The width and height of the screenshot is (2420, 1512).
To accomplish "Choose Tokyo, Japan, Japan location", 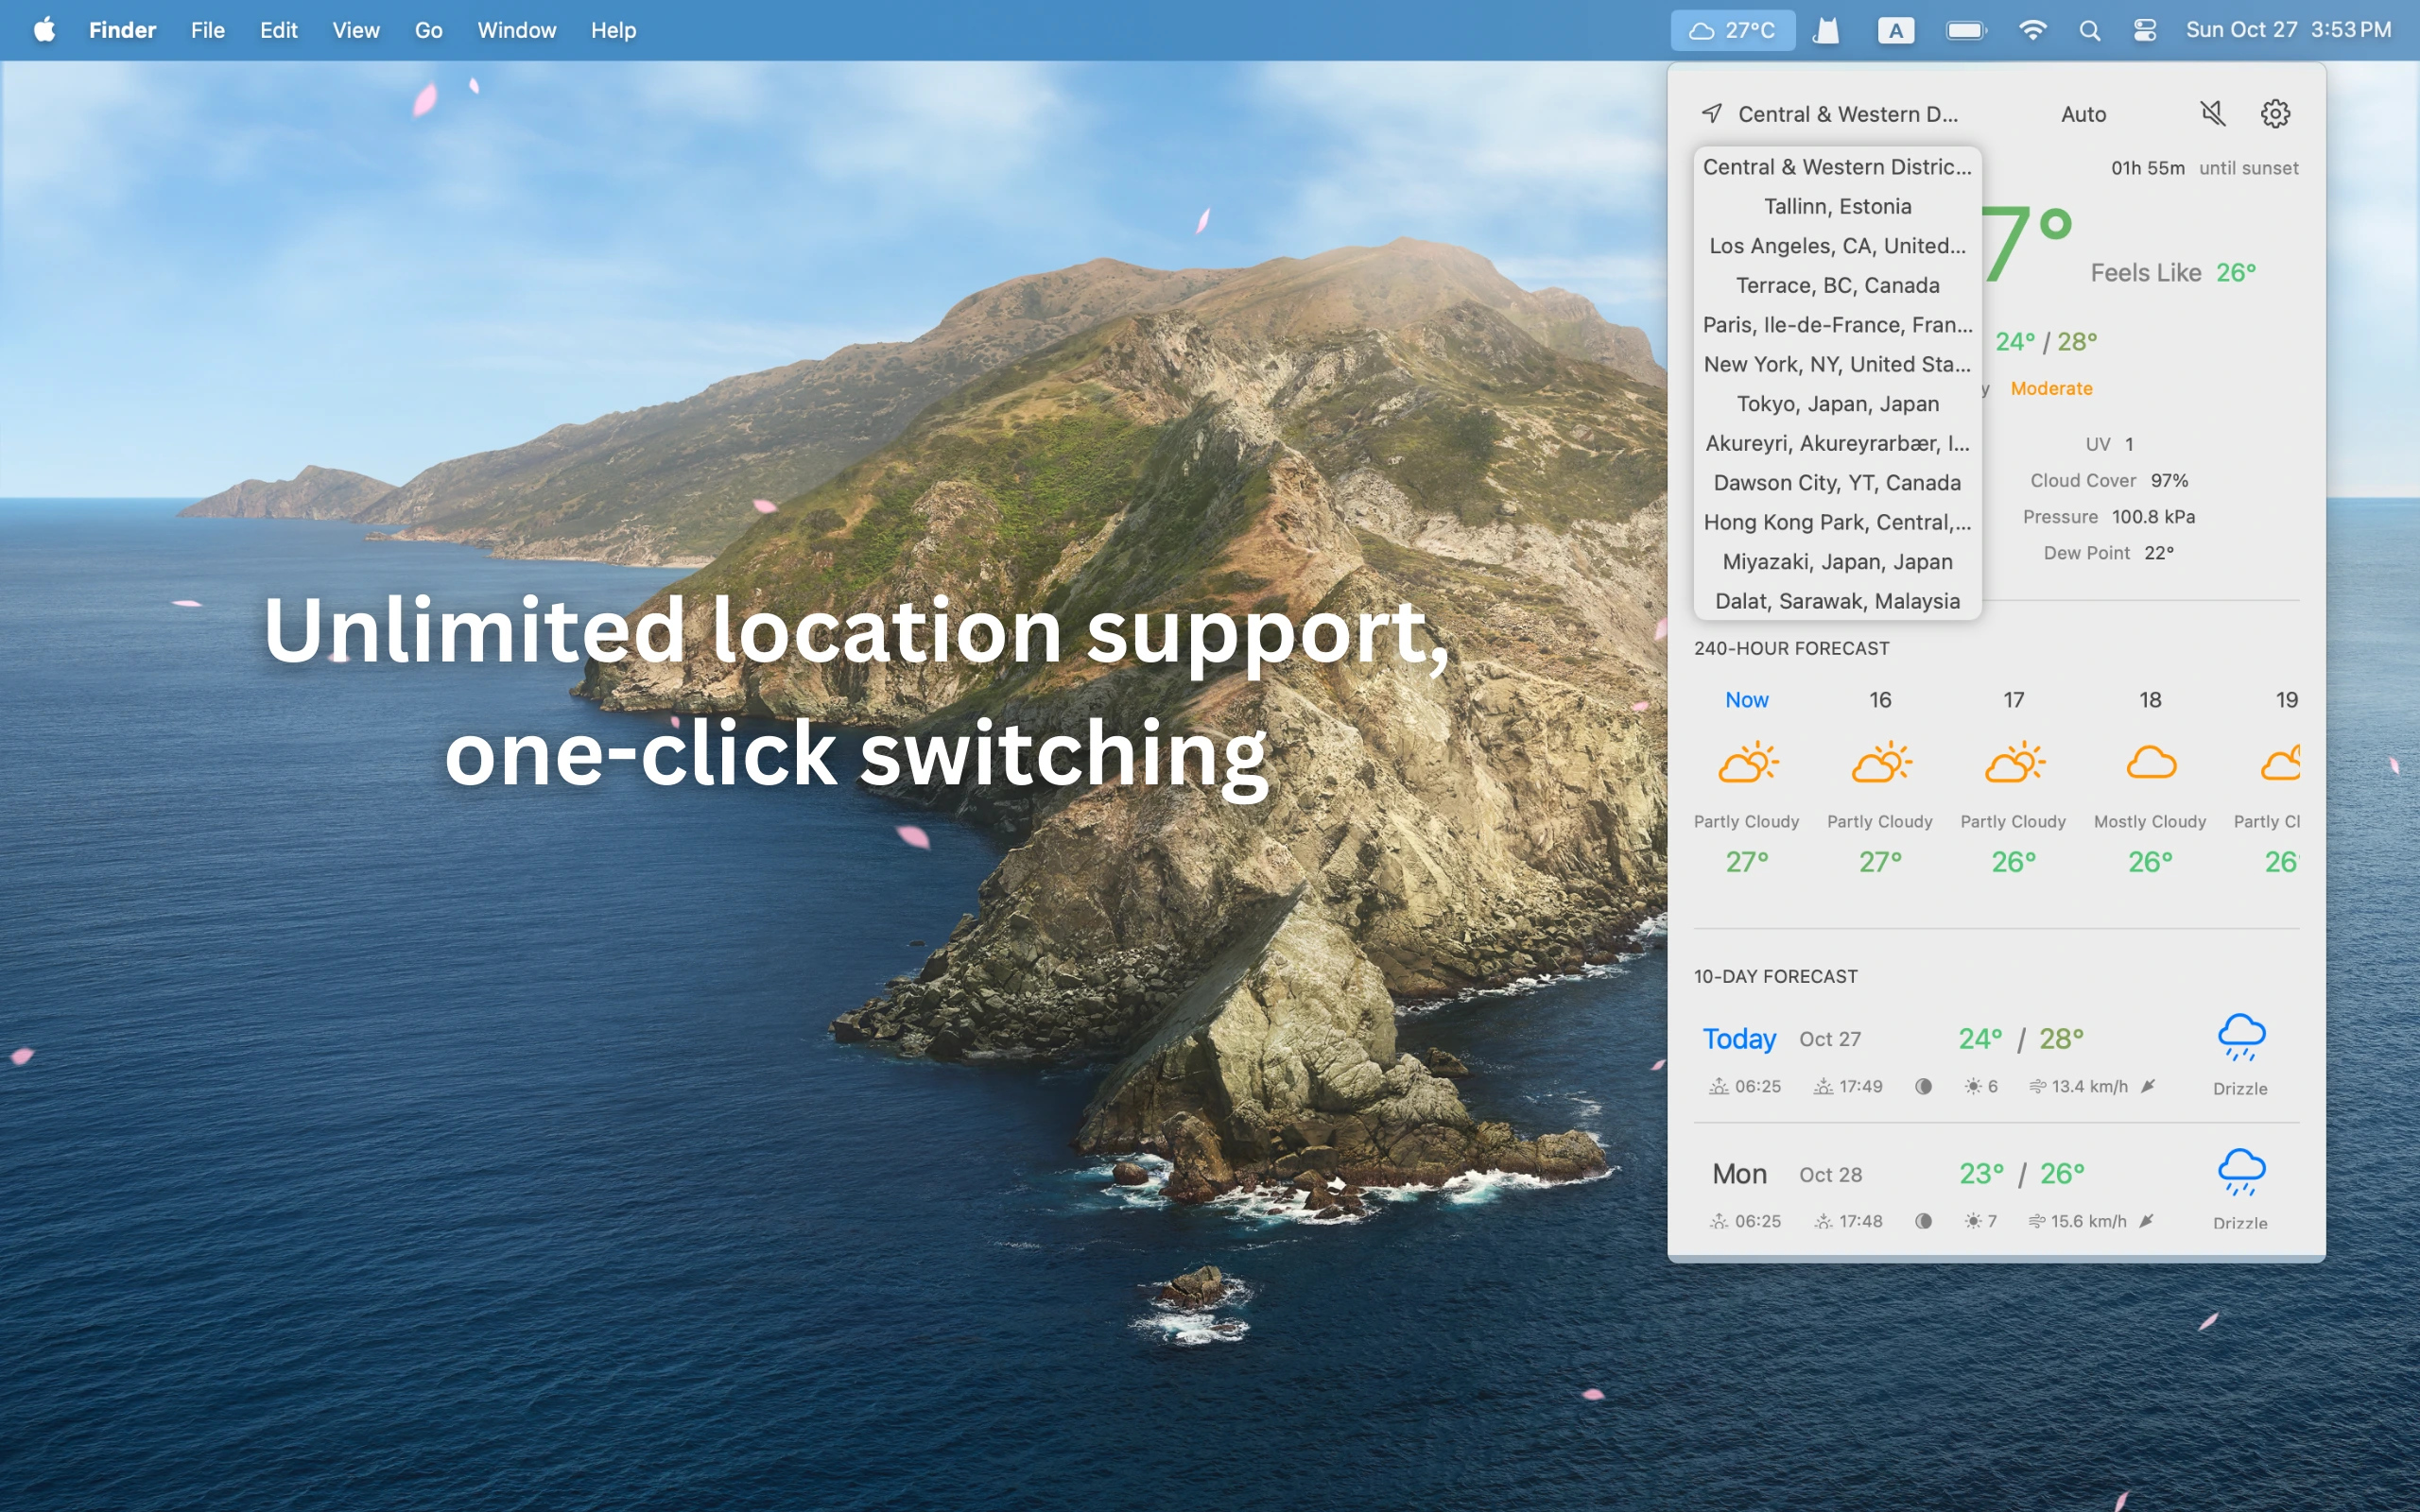I will point(1837,404).
